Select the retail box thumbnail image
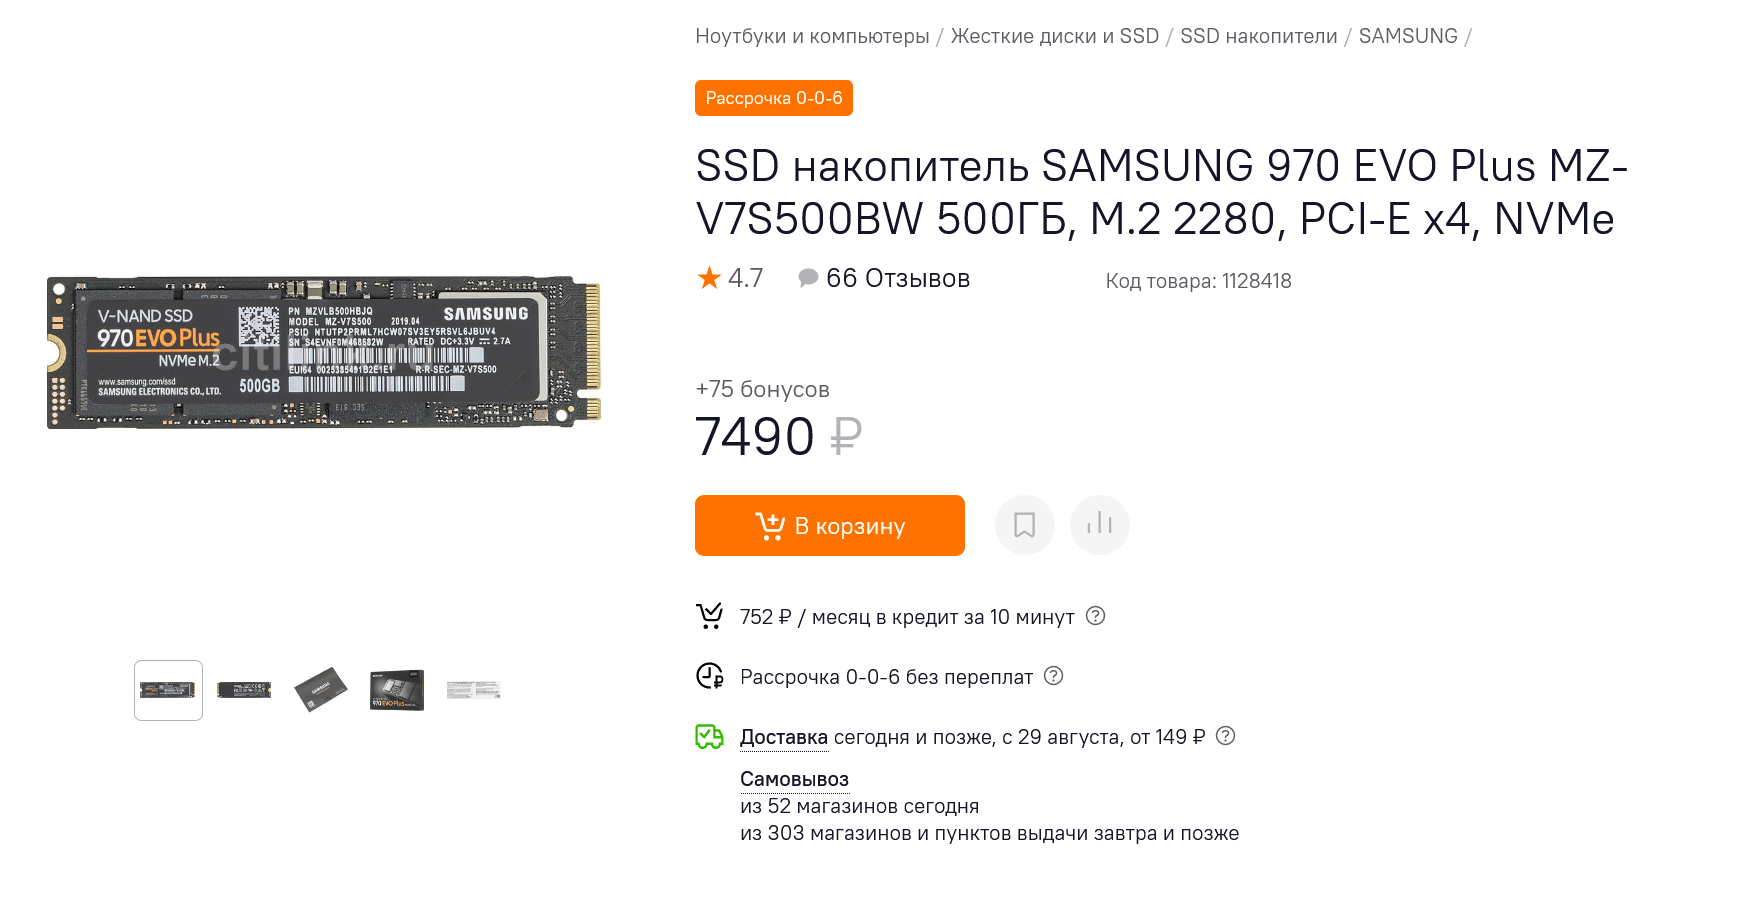Screen dimensions: 1755x897 pos(397,690)
